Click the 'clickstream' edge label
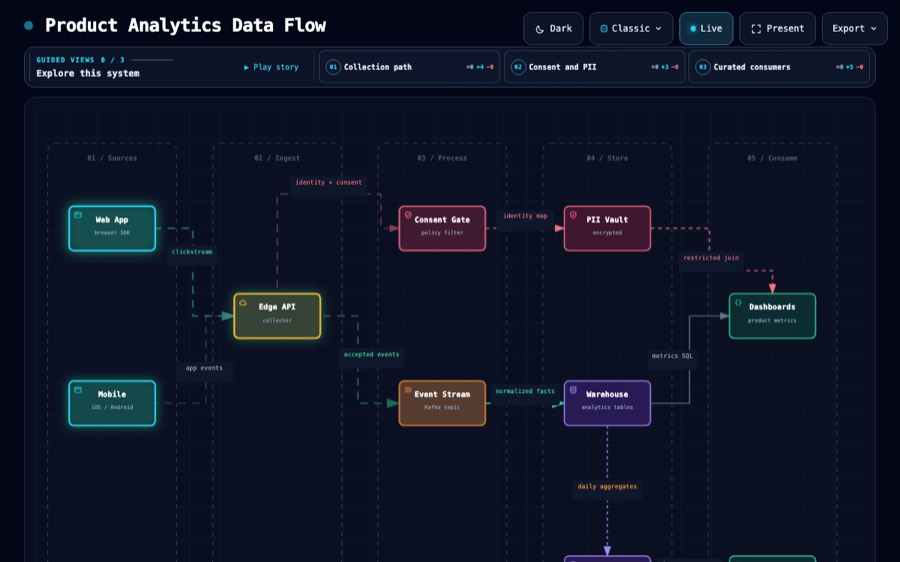This screenshot has width=900, height=562. (192, 252)
